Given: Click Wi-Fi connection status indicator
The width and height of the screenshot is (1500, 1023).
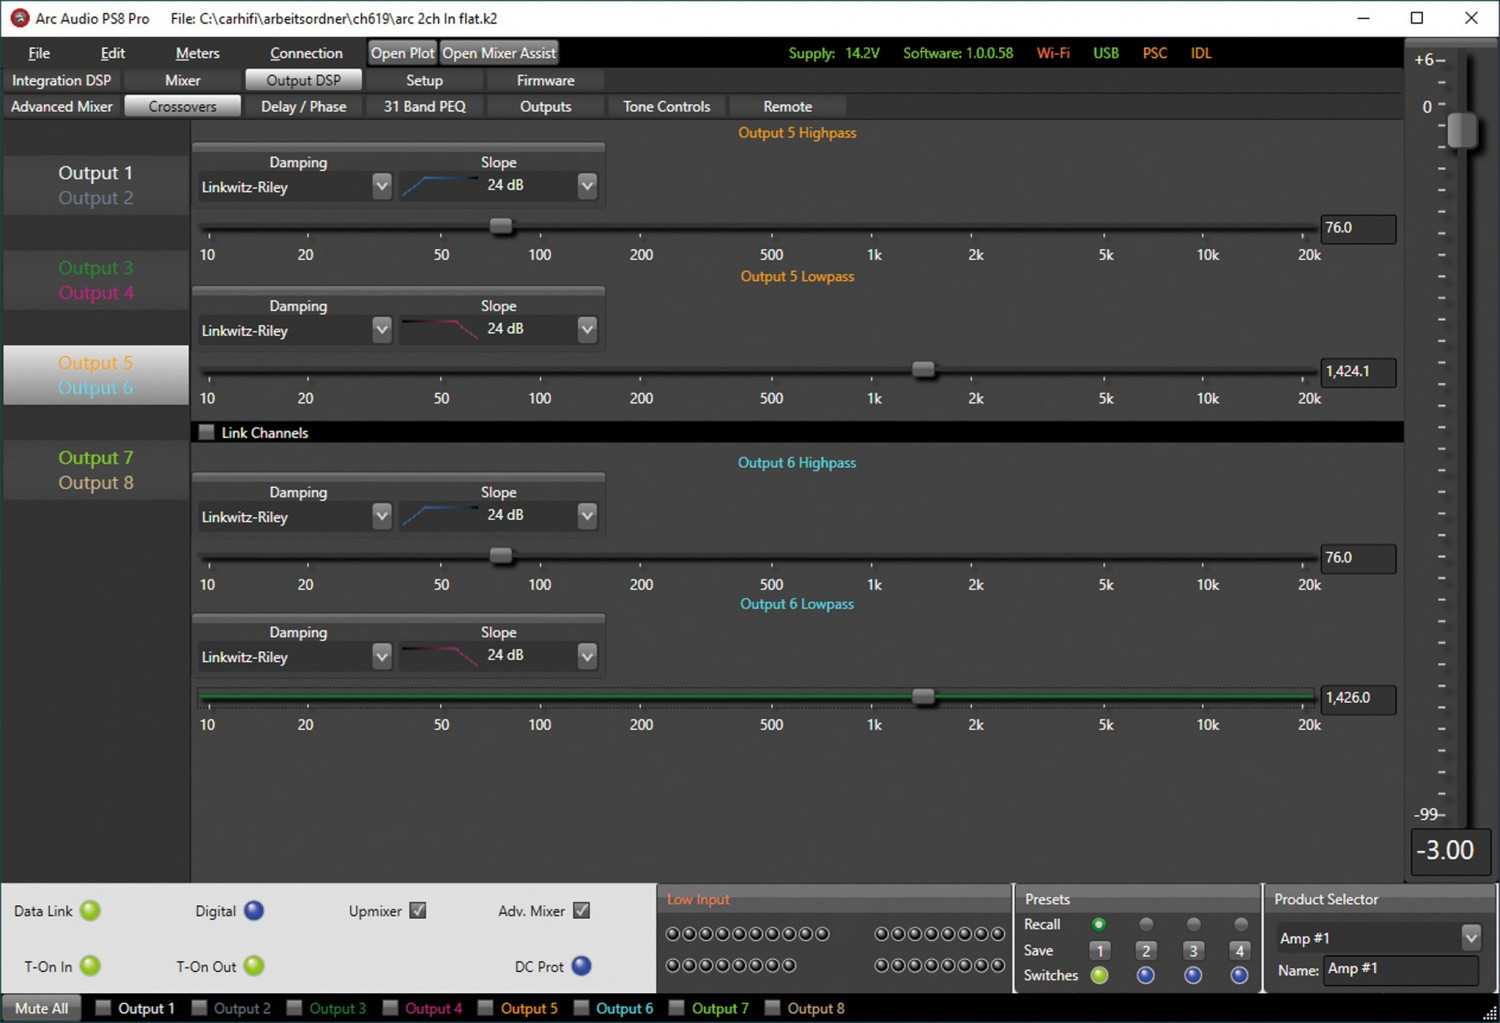Looking at the screenshot, I should [1053, 53].
